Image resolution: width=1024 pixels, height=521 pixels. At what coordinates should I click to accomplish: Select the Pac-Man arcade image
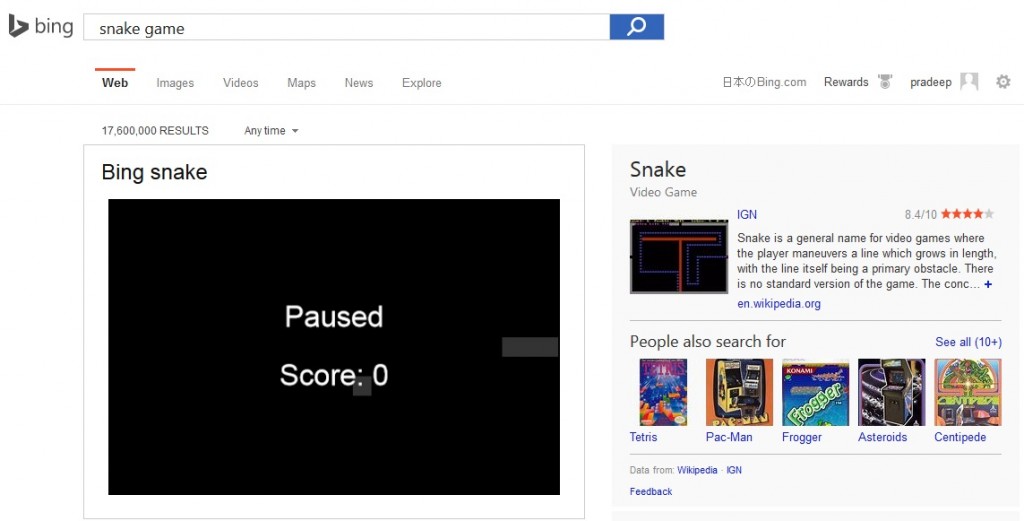click(x=739, y=392)
